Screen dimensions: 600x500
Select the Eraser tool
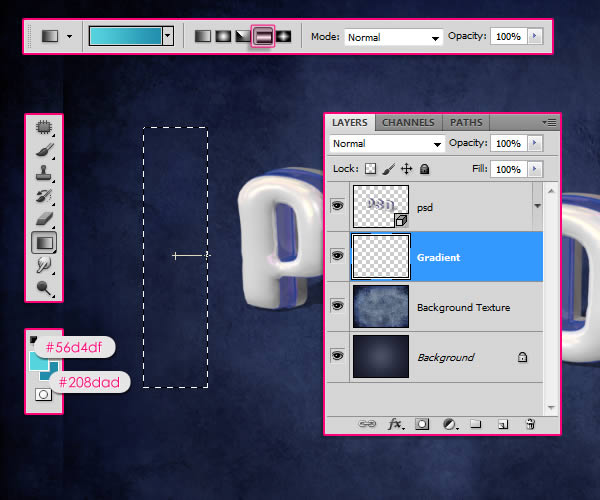pos(44,218)
